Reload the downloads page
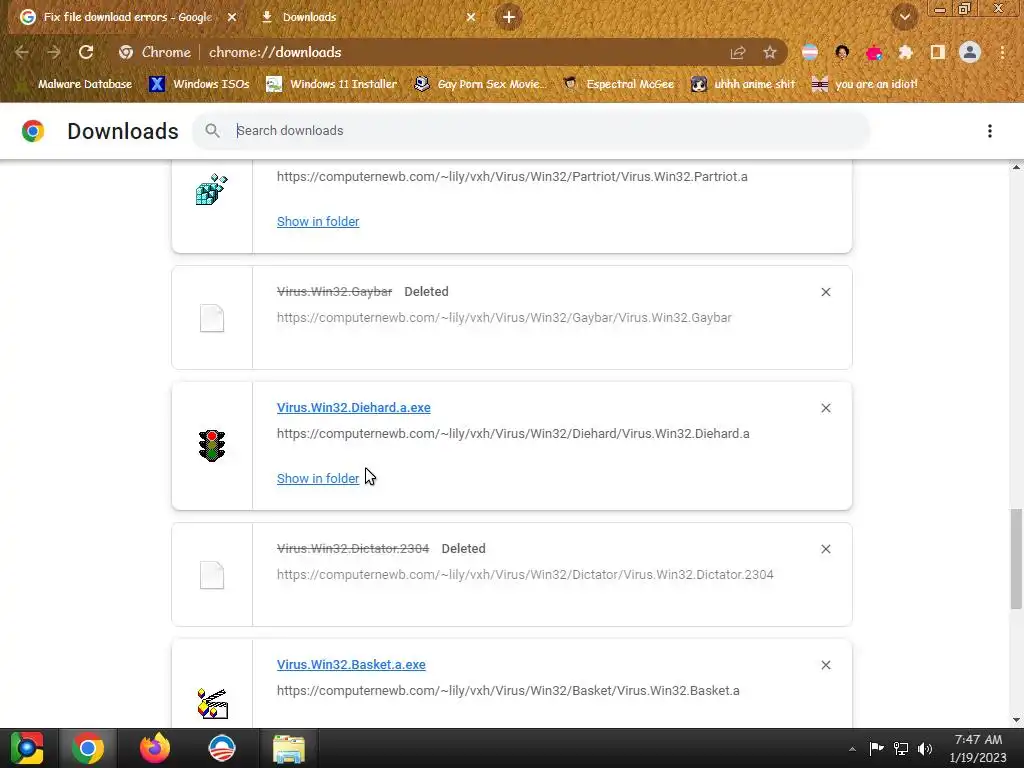 pyautogui.click(x=86, y=52)
